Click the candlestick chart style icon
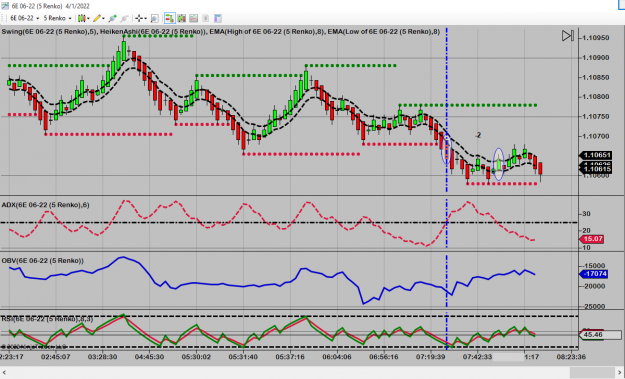Viewport: 625px width, 379px height. (82, 18)
